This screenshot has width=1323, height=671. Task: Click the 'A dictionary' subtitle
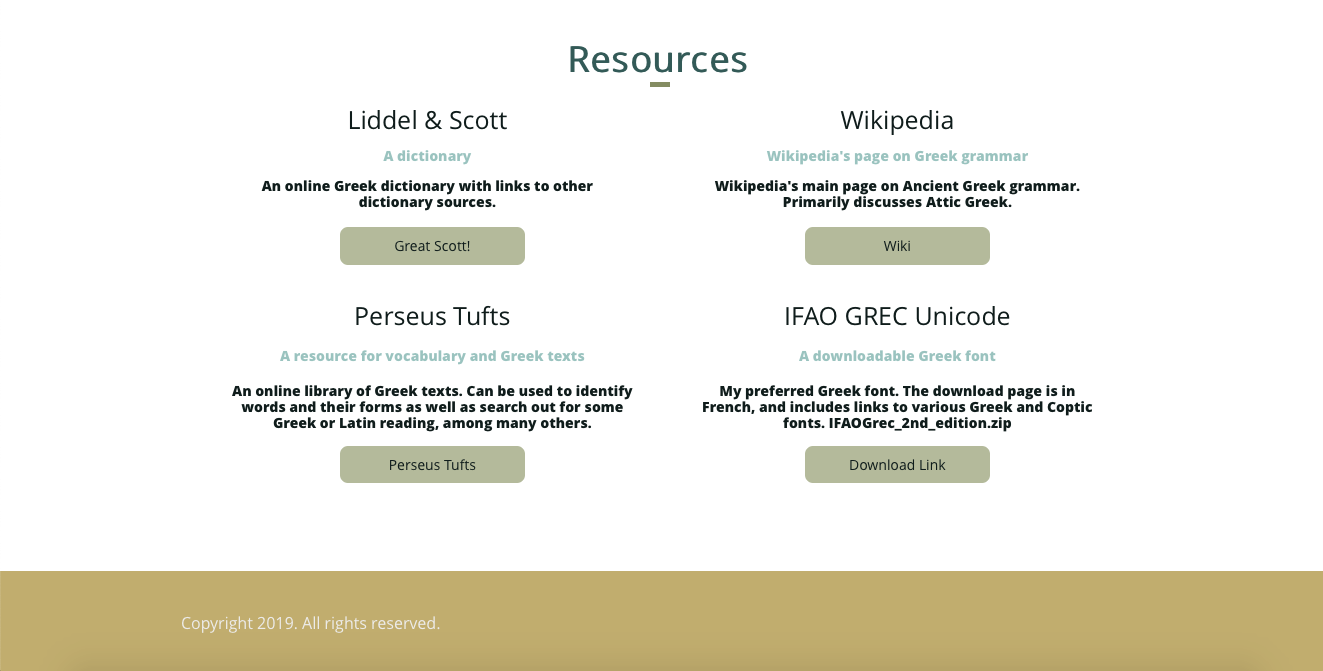[x=427, y=156]
